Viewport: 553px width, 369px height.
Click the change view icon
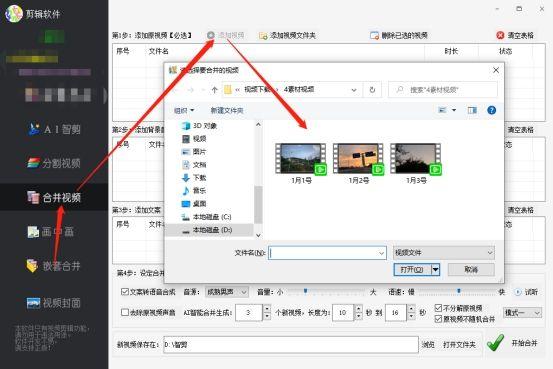click(442, 110)
